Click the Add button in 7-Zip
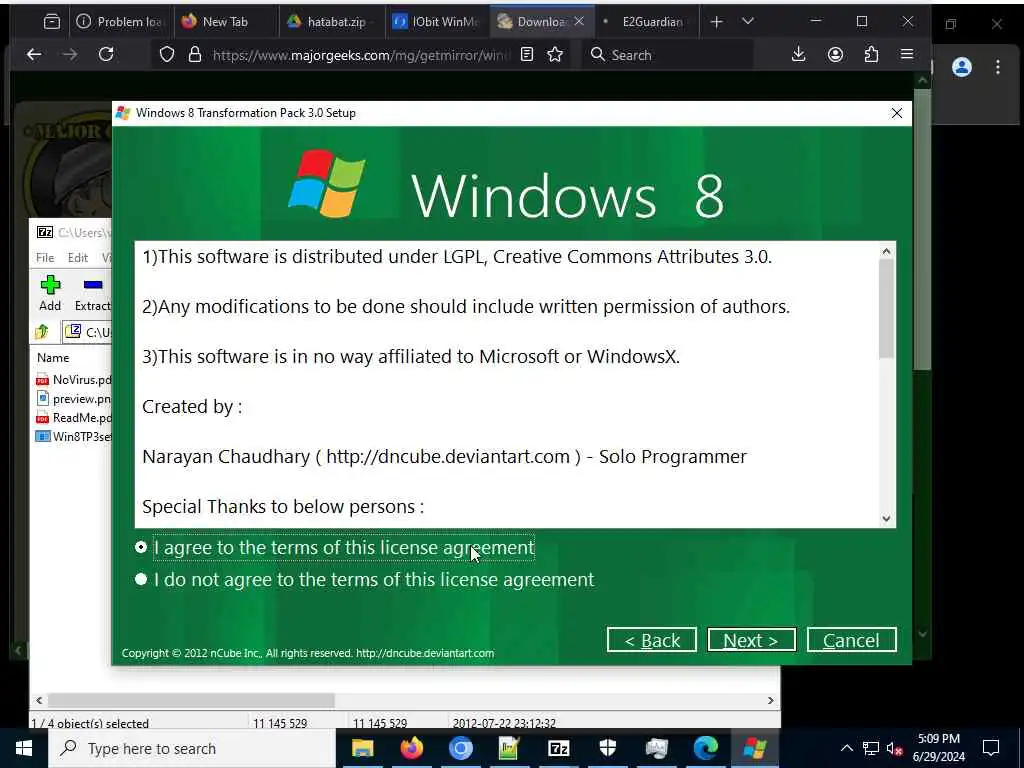This screenshot has width=1024, height=768. (50, 293)
